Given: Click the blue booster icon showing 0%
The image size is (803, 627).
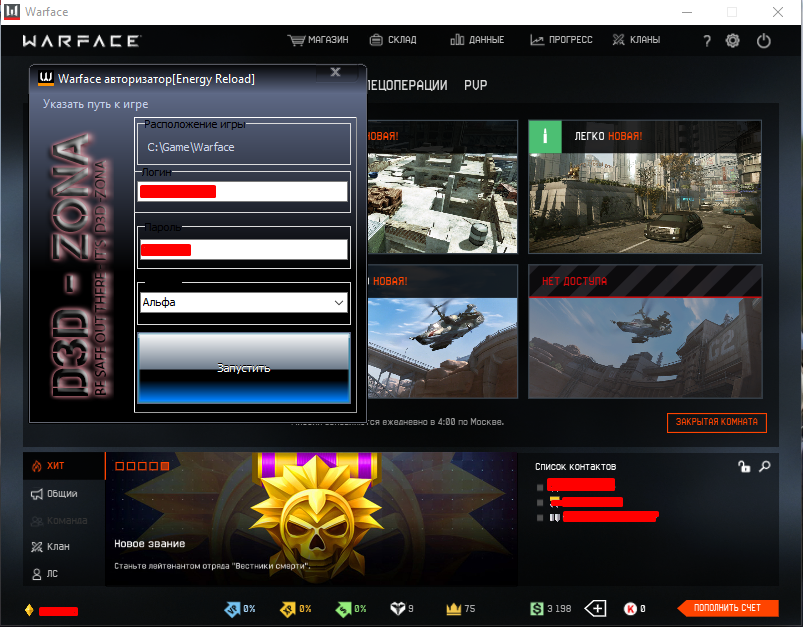Looking at the screenshot, I should (x=232, y=609).
